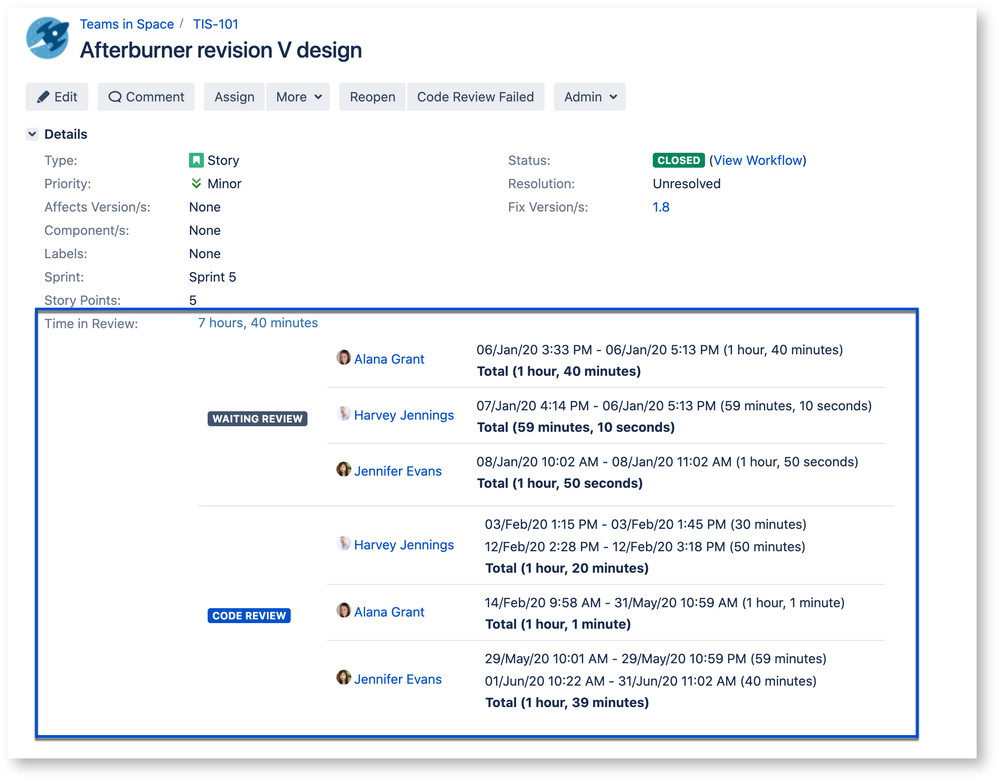
Task: Click the 03/Feb/20 1:15 PM time entry
Action: 645,524
